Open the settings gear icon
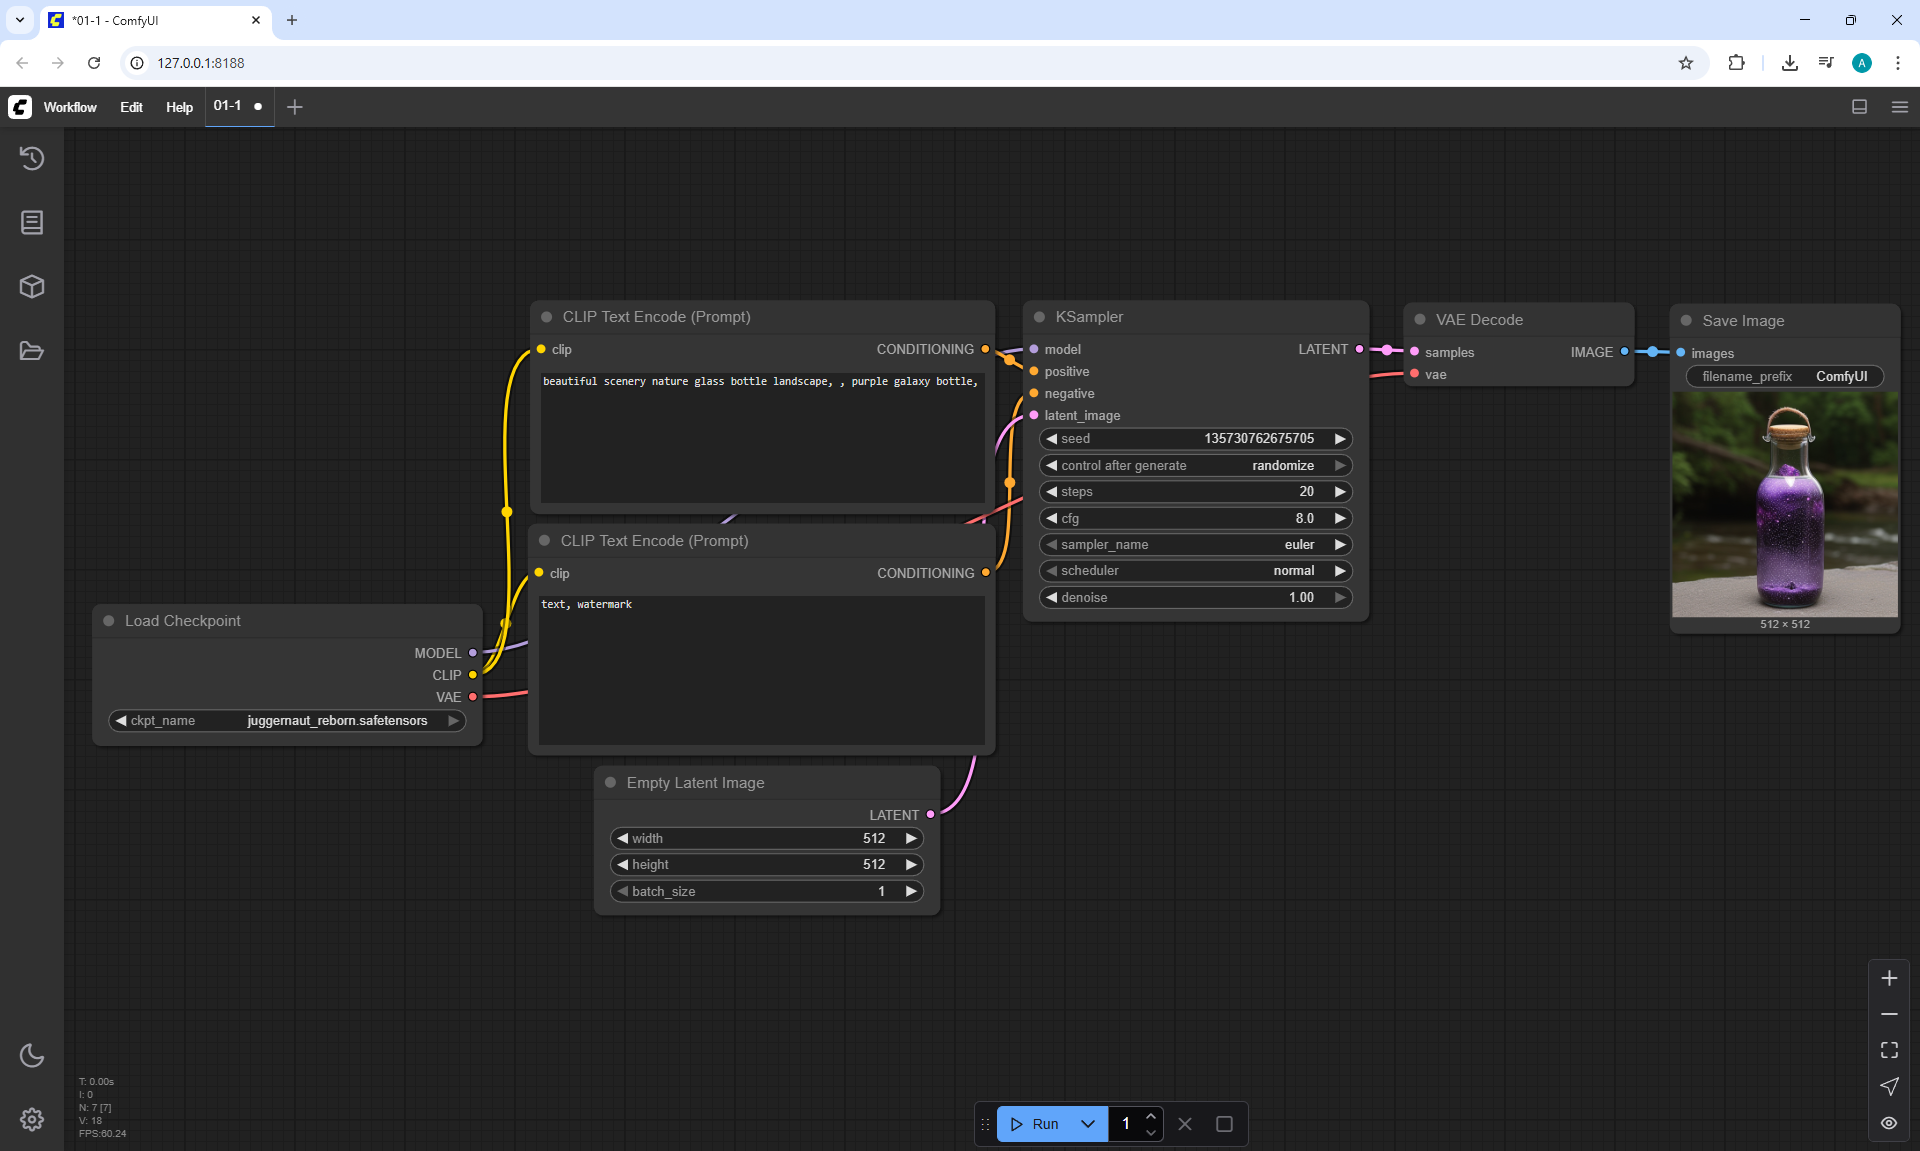 click(x=32, y=1119)
